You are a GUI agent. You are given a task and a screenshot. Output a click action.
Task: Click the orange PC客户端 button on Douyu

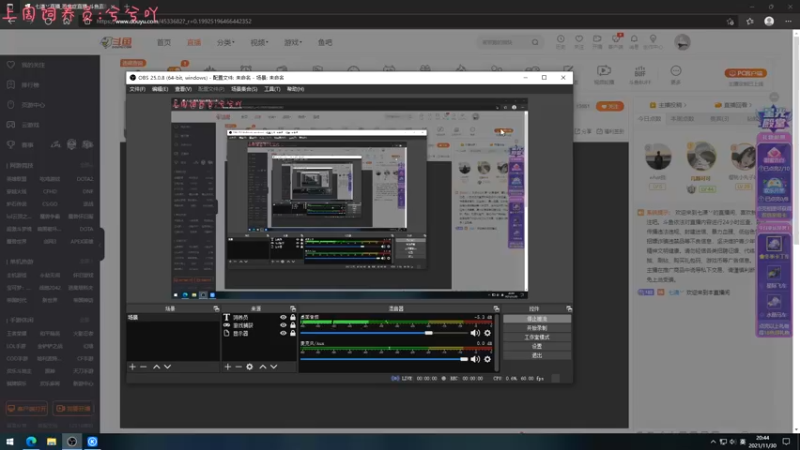pyautogui.click(x=745, y=73)
